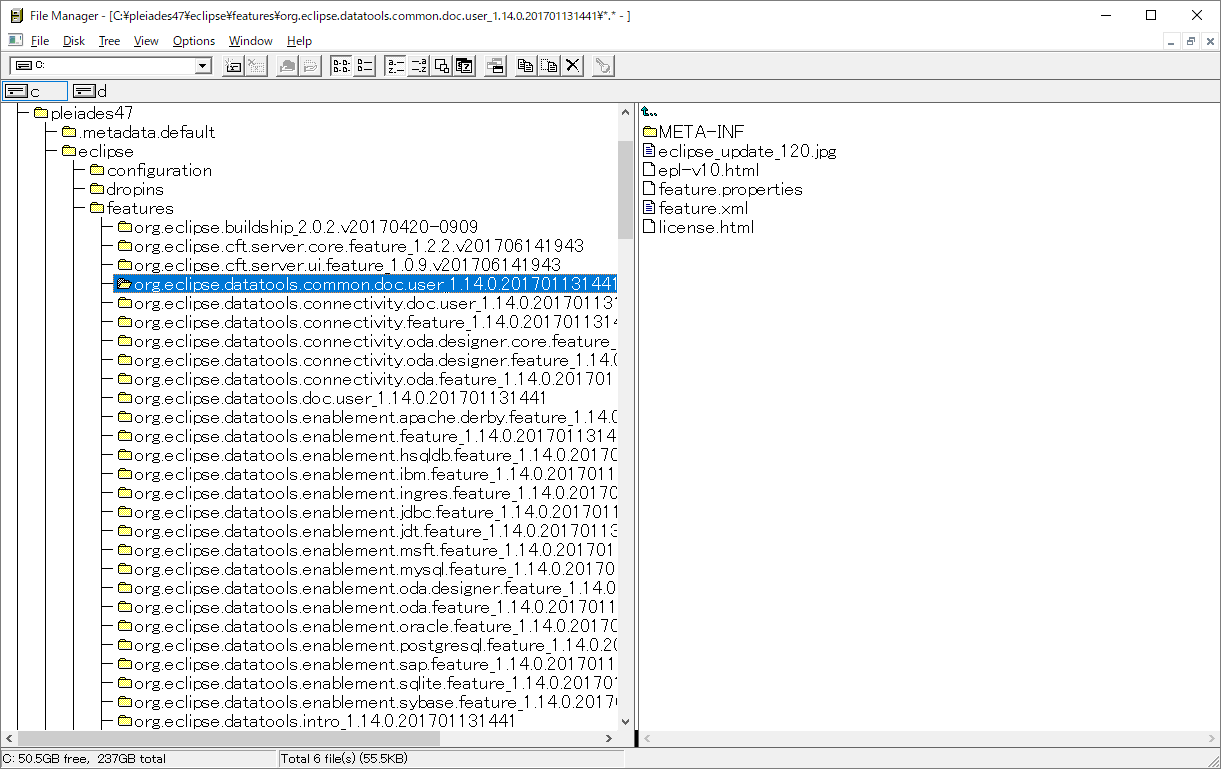
Task: Click the Delete (X) toolbar icon
Action: pos(573,65)
